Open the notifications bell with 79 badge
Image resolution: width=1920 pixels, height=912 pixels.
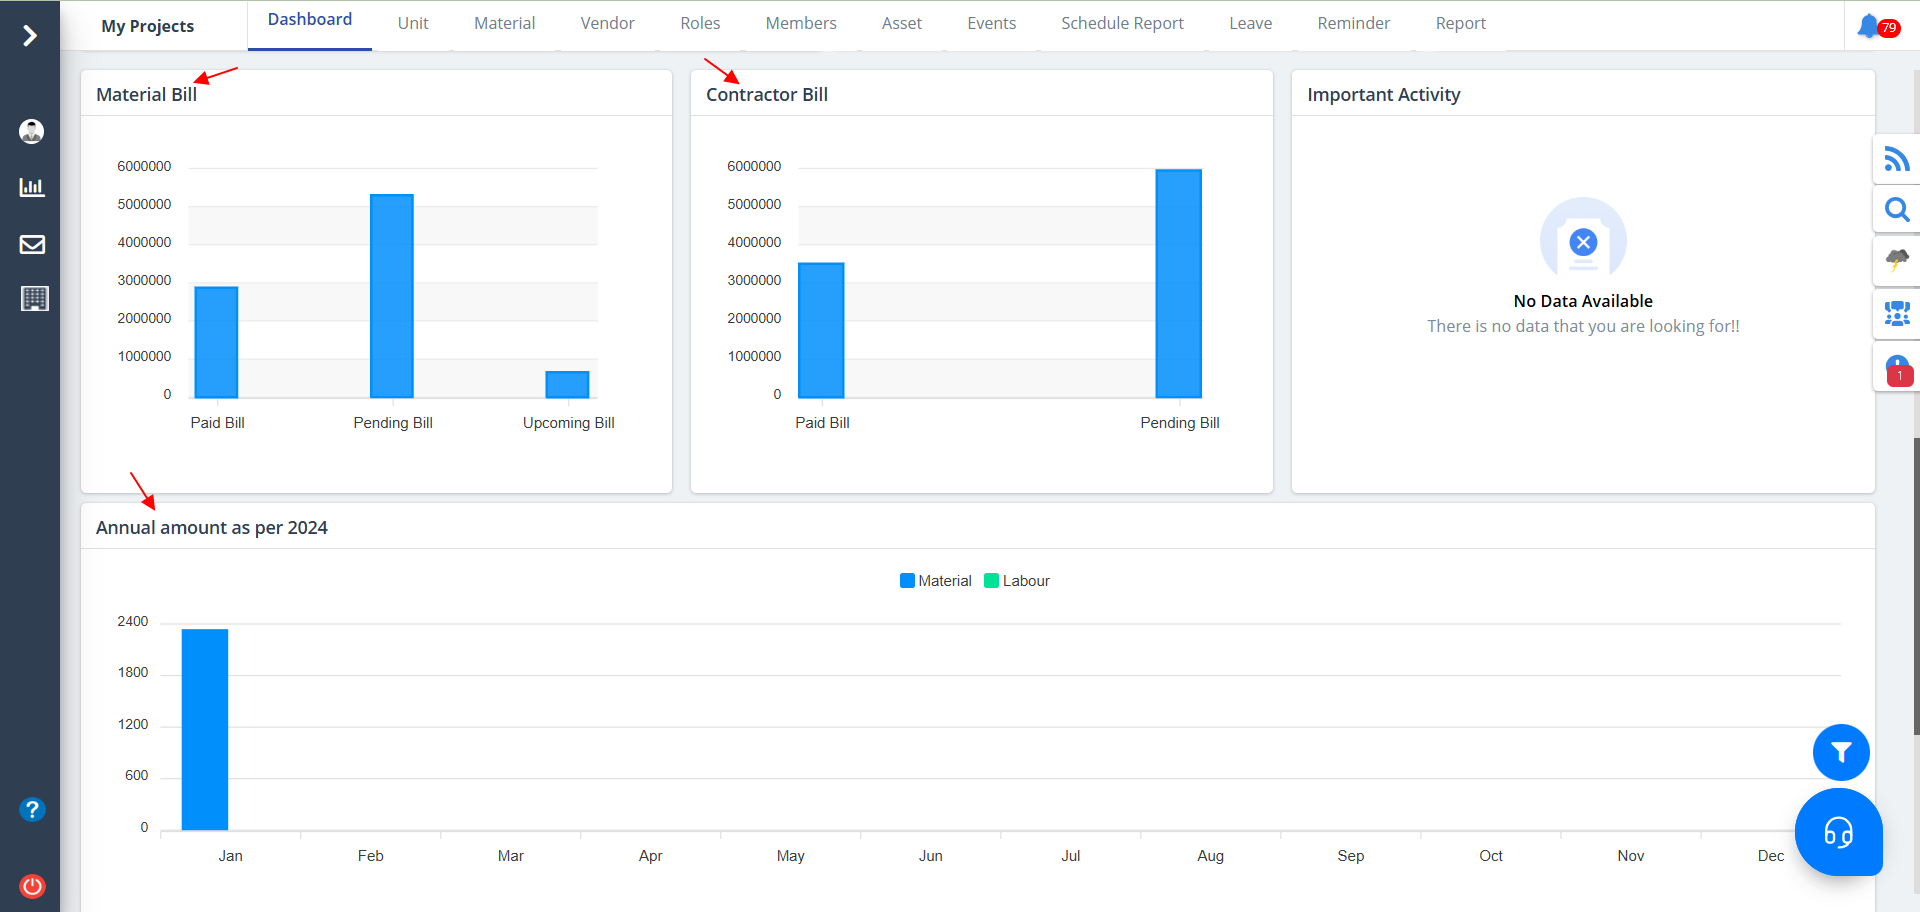pos(1871,26)
